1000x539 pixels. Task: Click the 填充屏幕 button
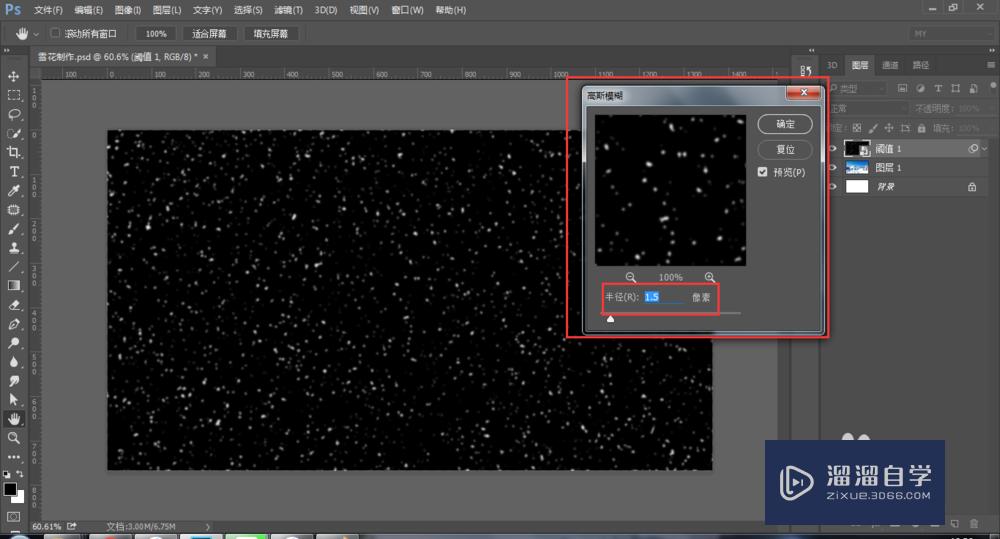point(270,34)
